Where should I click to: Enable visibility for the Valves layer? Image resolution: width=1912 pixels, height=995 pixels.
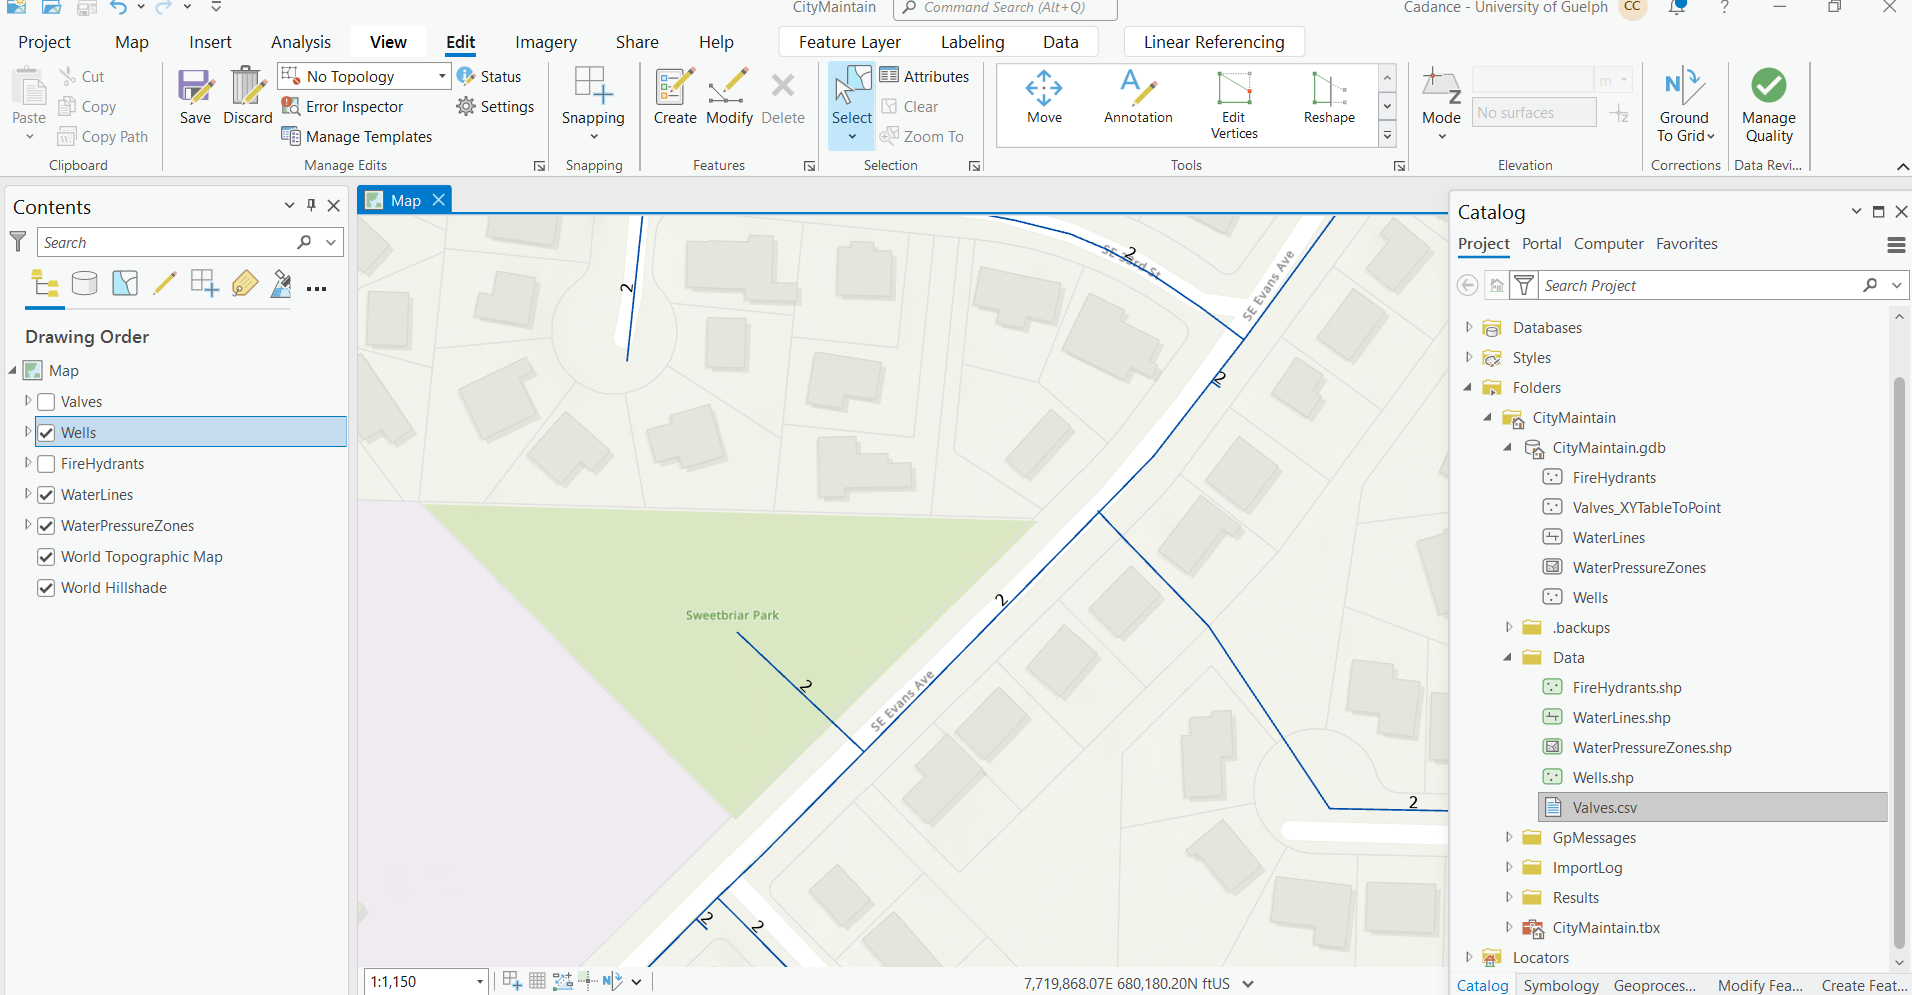point(46,401)
